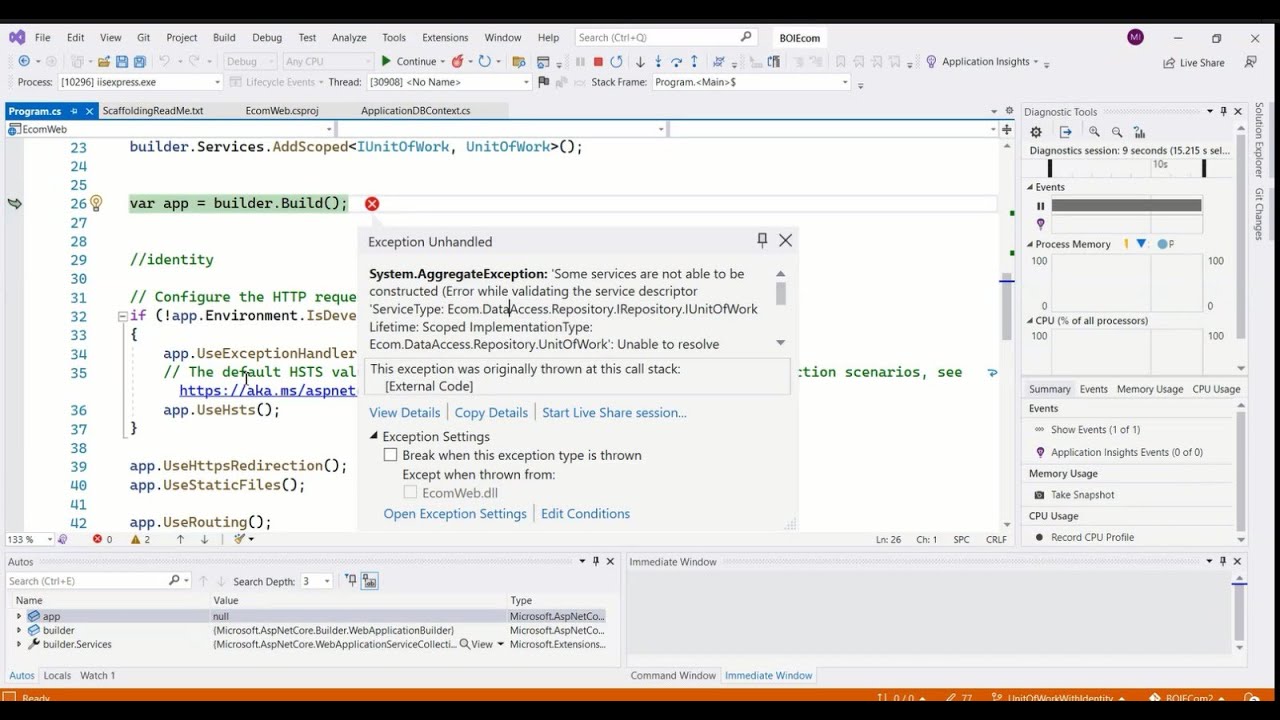Collapse the Events graph section
This screenshot has width=1280, height=720.
pos(1029,187)
